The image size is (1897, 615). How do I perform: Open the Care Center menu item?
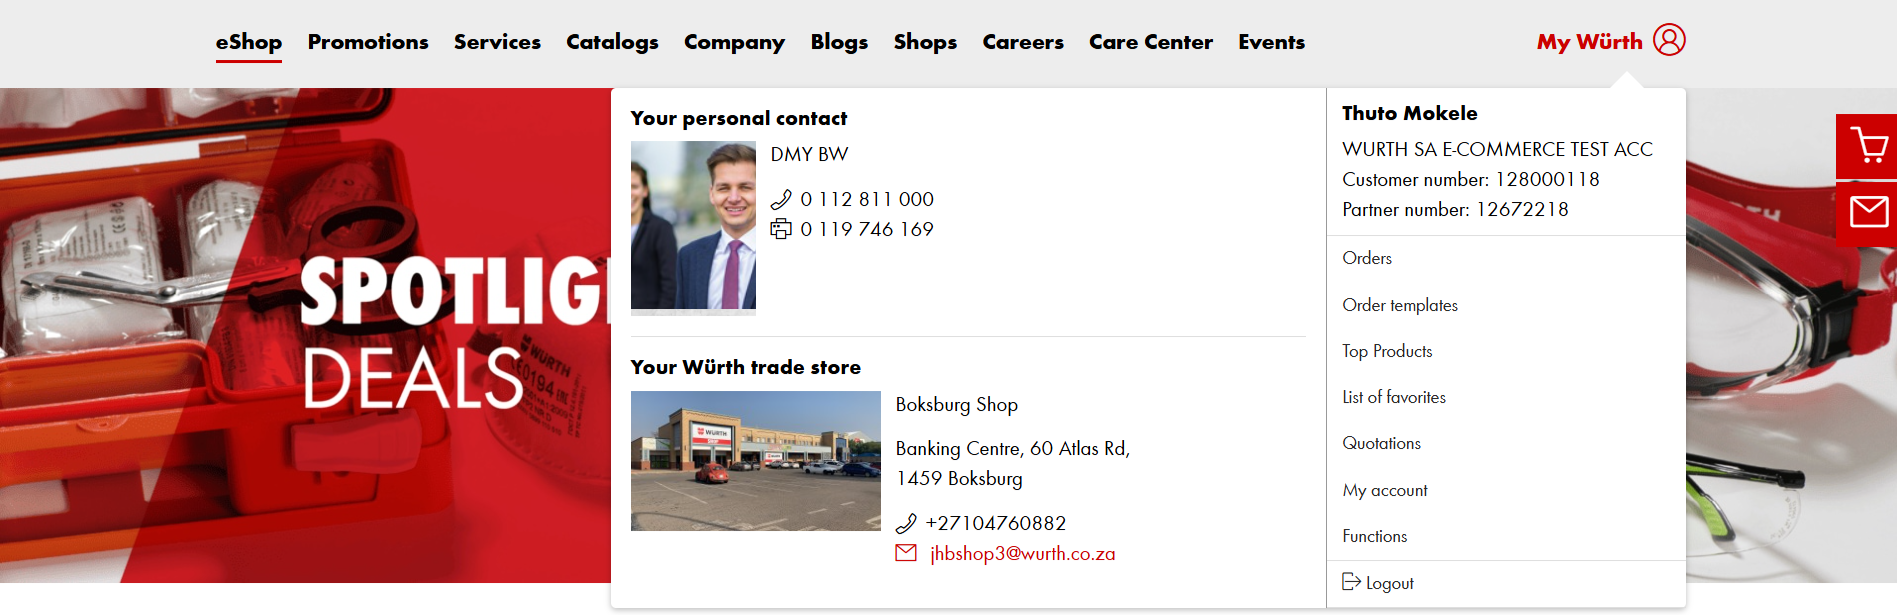point(1151,42)
